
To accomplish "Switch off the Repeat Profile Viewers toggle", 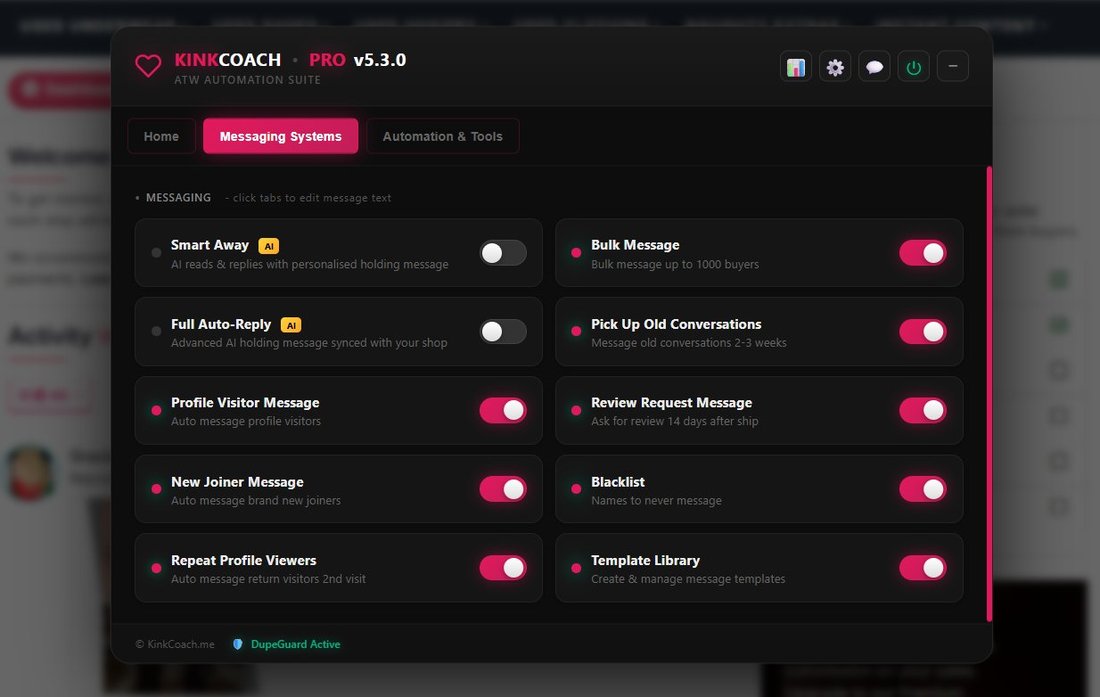I will click(503, 568).
